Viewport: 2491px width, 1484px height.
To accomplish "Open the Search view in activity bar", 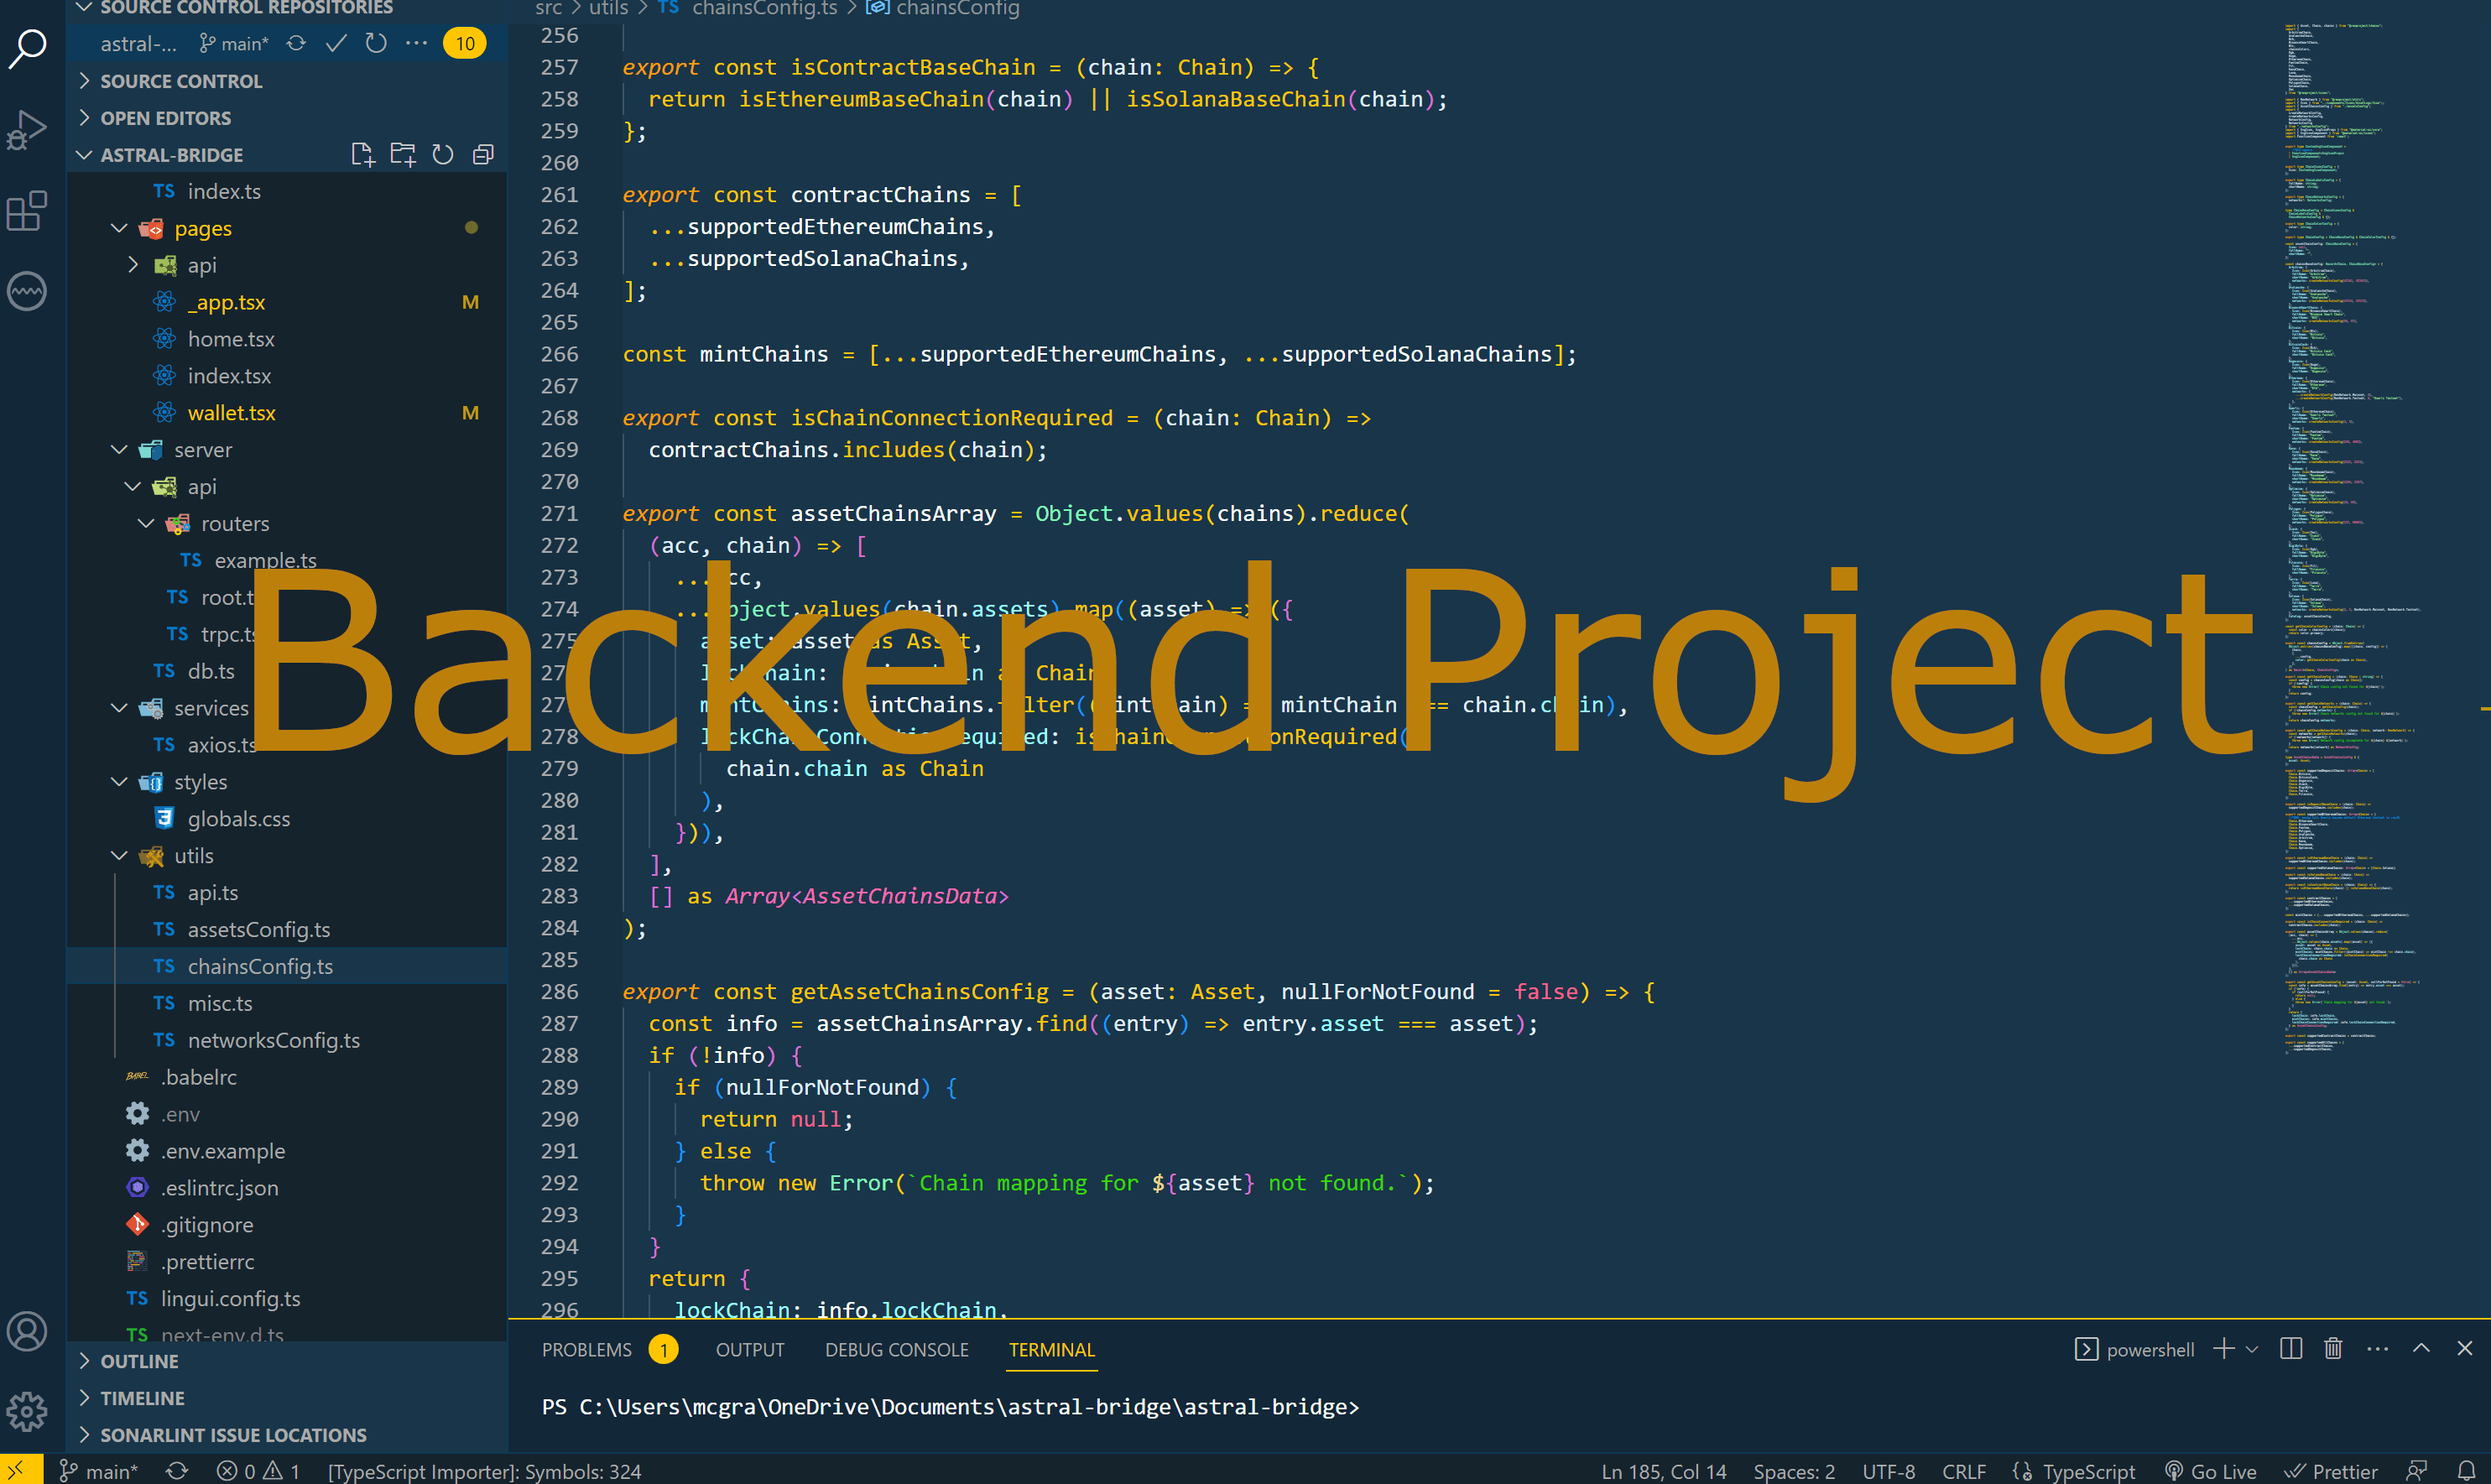I will (27, 48).
